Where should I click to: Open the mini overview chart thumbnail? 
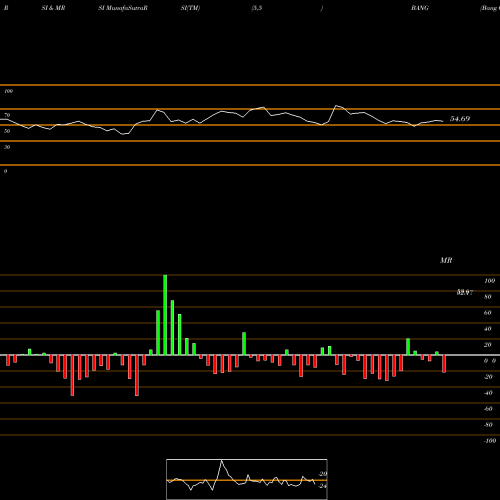247,479
